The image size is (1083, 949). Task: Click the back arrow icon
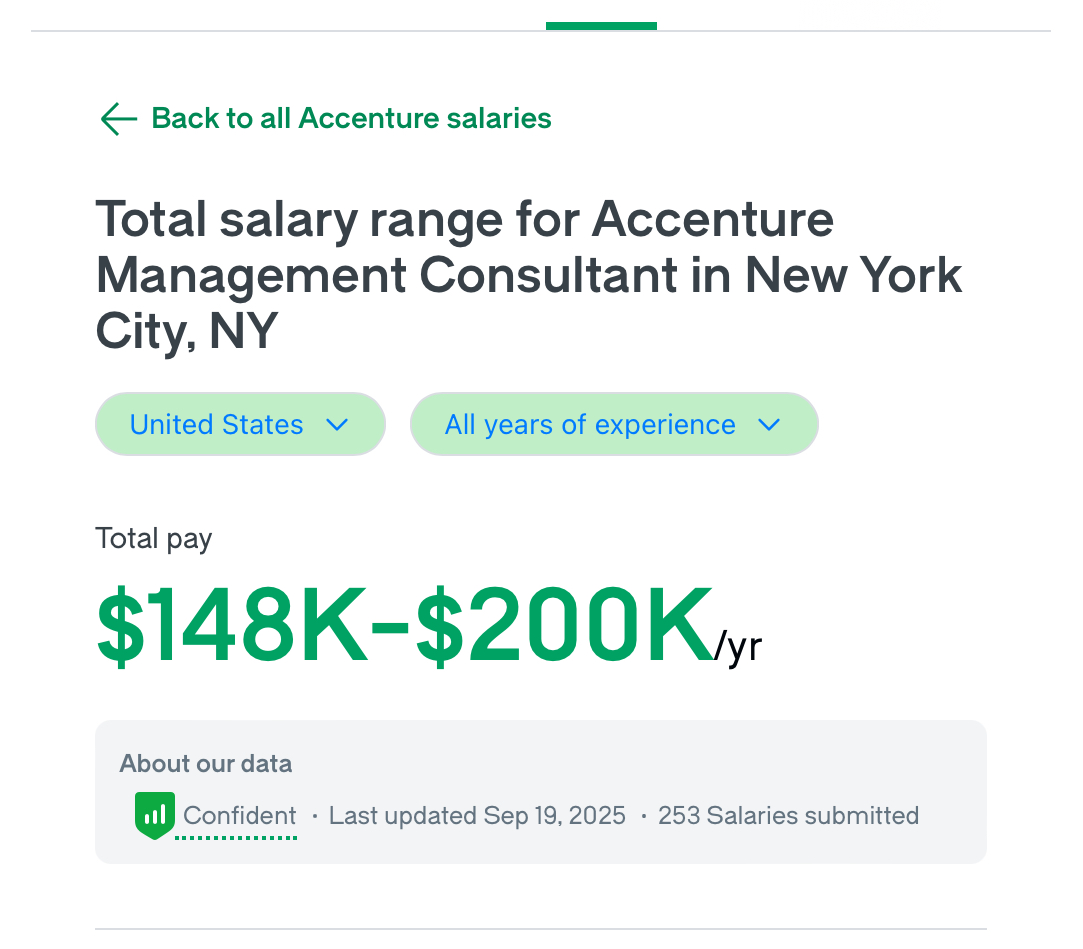(118, 119)
